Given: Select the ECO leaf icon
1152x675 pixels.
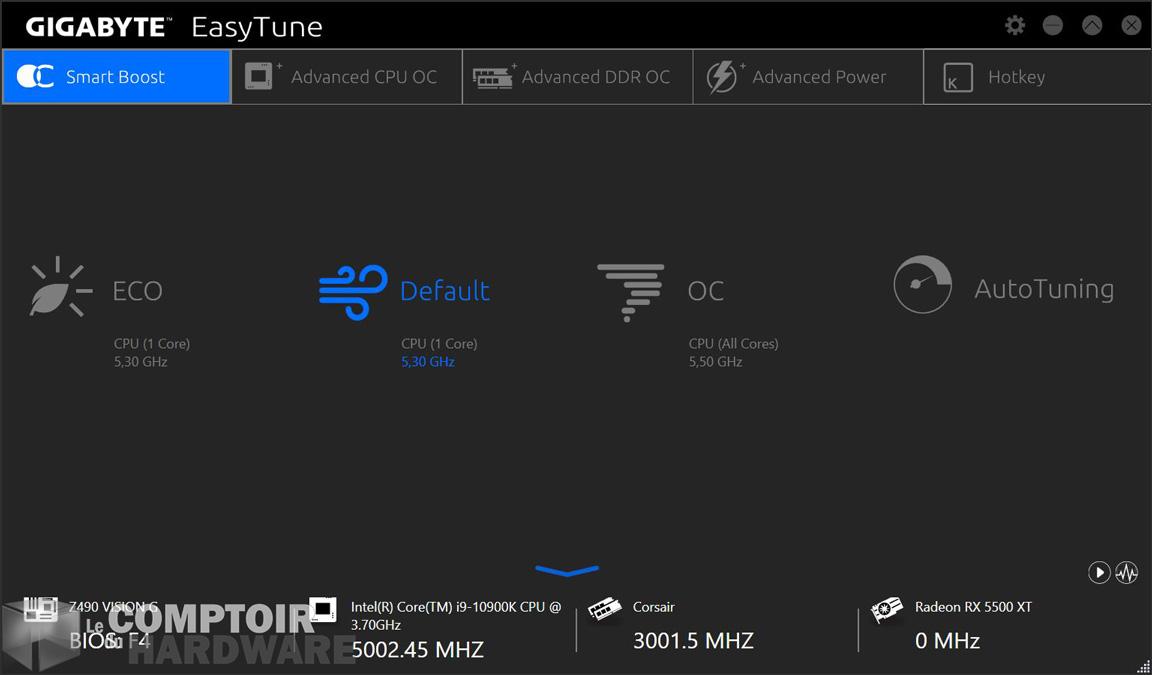Looking at the screenshot, I should tap(60, 287).
